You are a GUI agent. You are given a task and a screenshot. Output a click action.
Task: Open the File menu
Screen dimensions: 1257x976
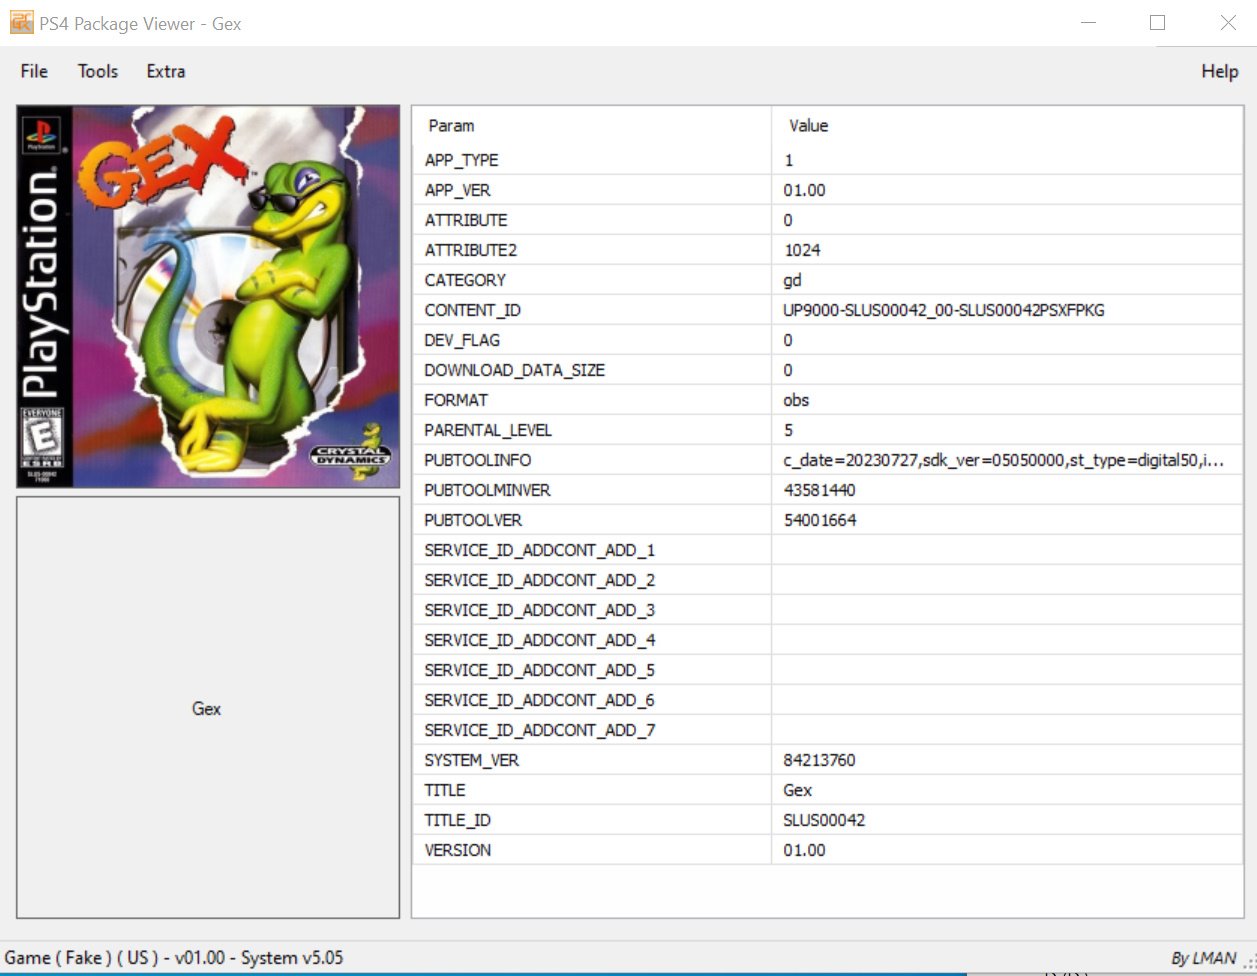coord(34,71)
